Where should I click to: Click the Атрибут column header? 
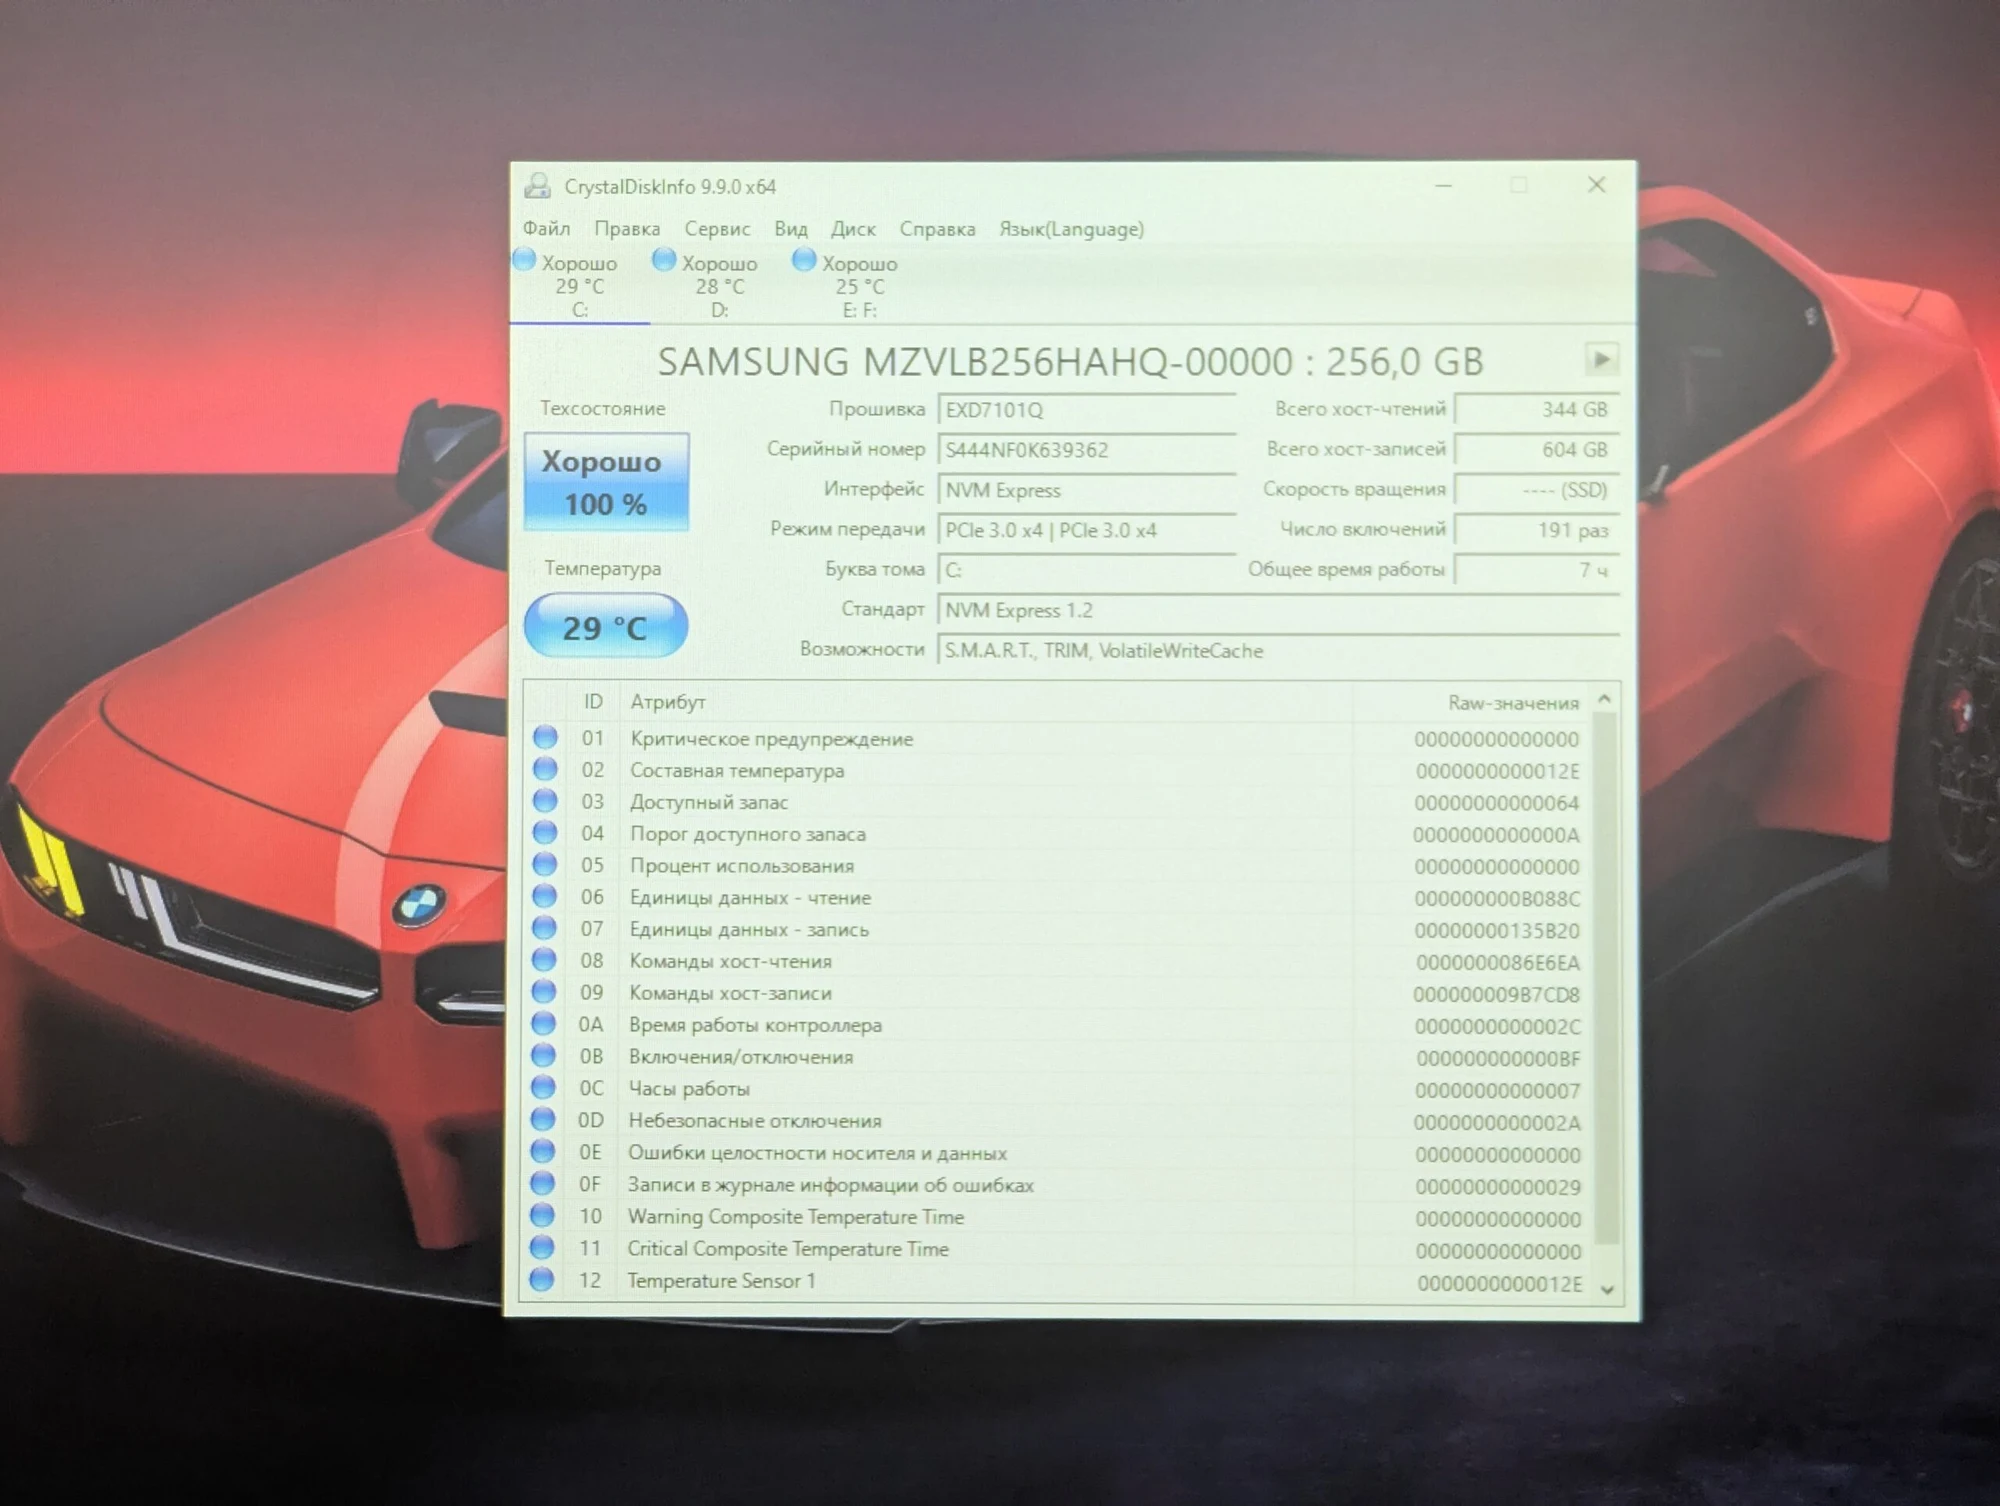(x=985, y=702)
